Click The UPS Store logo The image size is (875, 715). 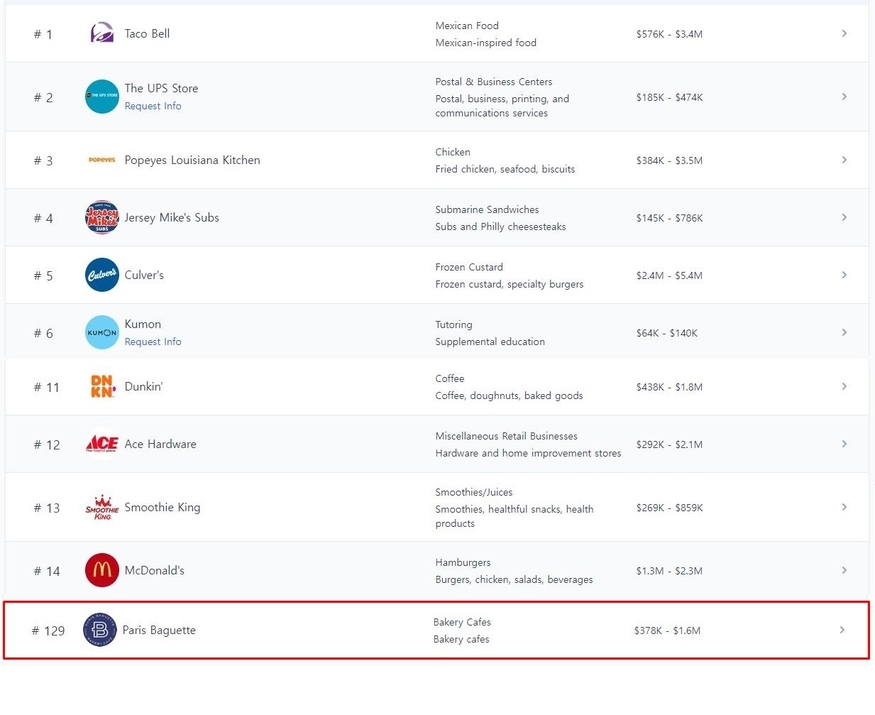pyautogui.click(x=102, y=97)
